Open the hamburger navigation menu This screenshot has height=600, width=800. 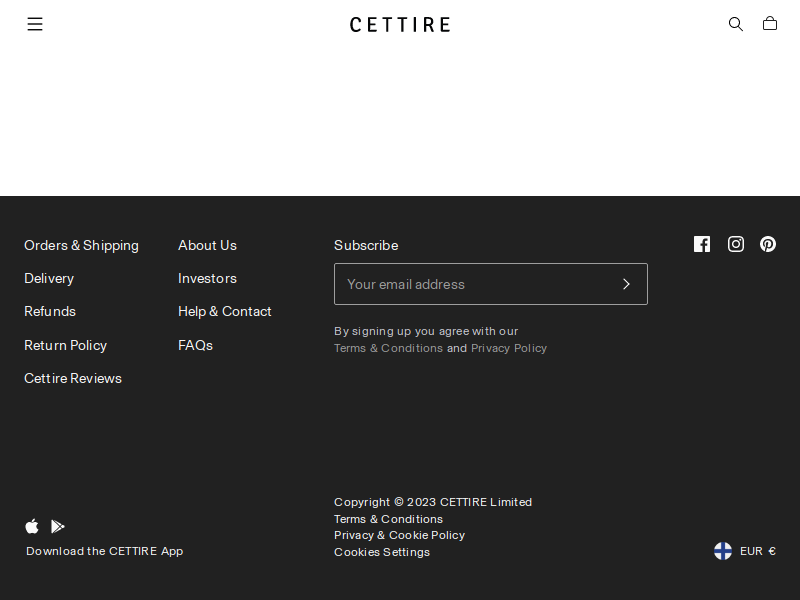(x=35, y=24)
